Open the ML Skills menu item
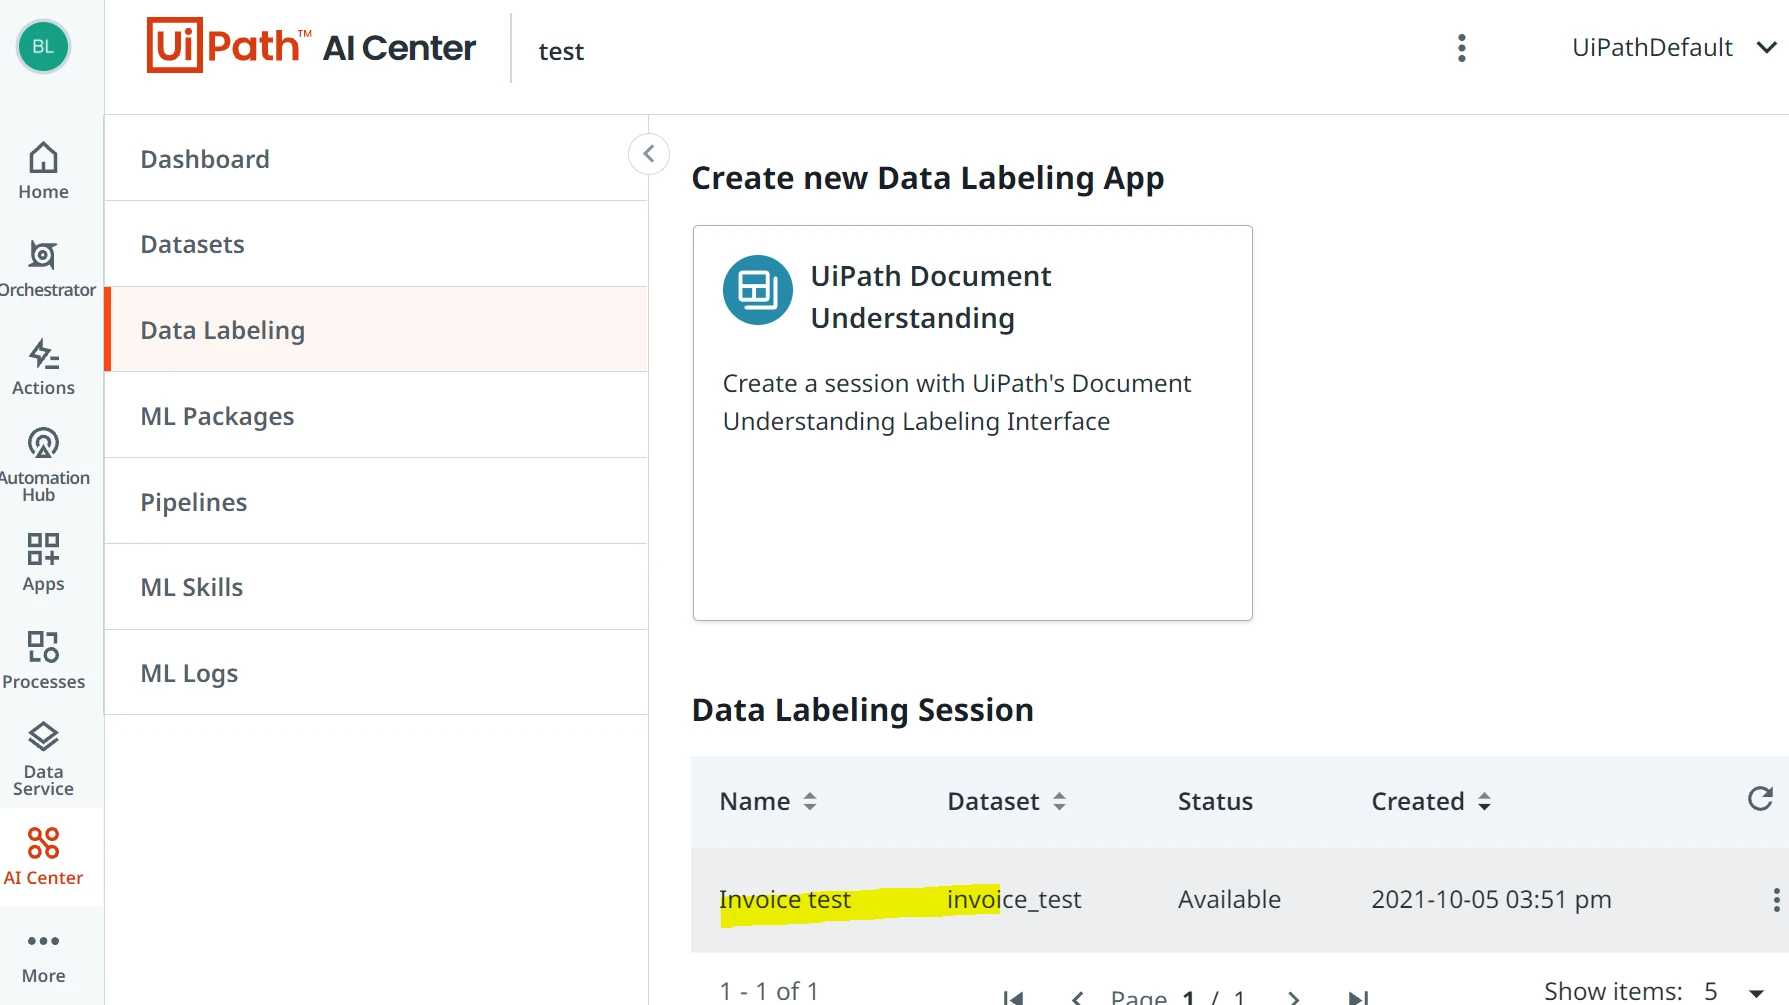1789x1005 pixels. coord(376,587)
